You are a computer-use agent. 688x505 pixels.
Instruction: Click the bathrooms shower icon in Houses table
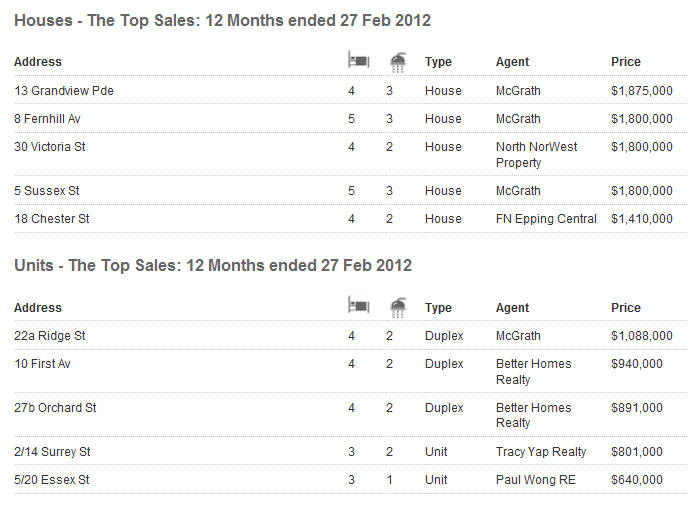point(397,62)
